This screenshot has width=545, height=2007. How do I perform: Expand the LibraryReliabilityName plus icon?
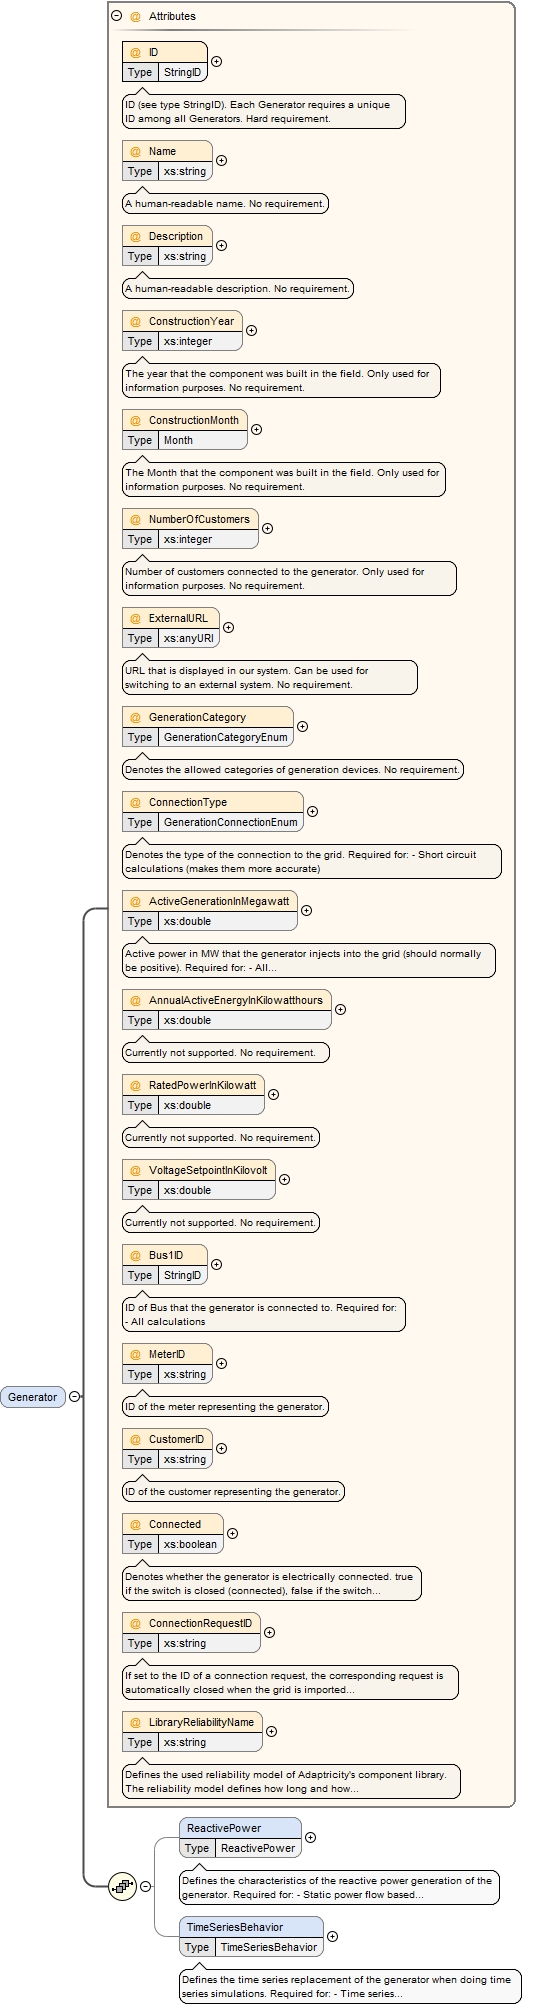[x=271, y=1732]
